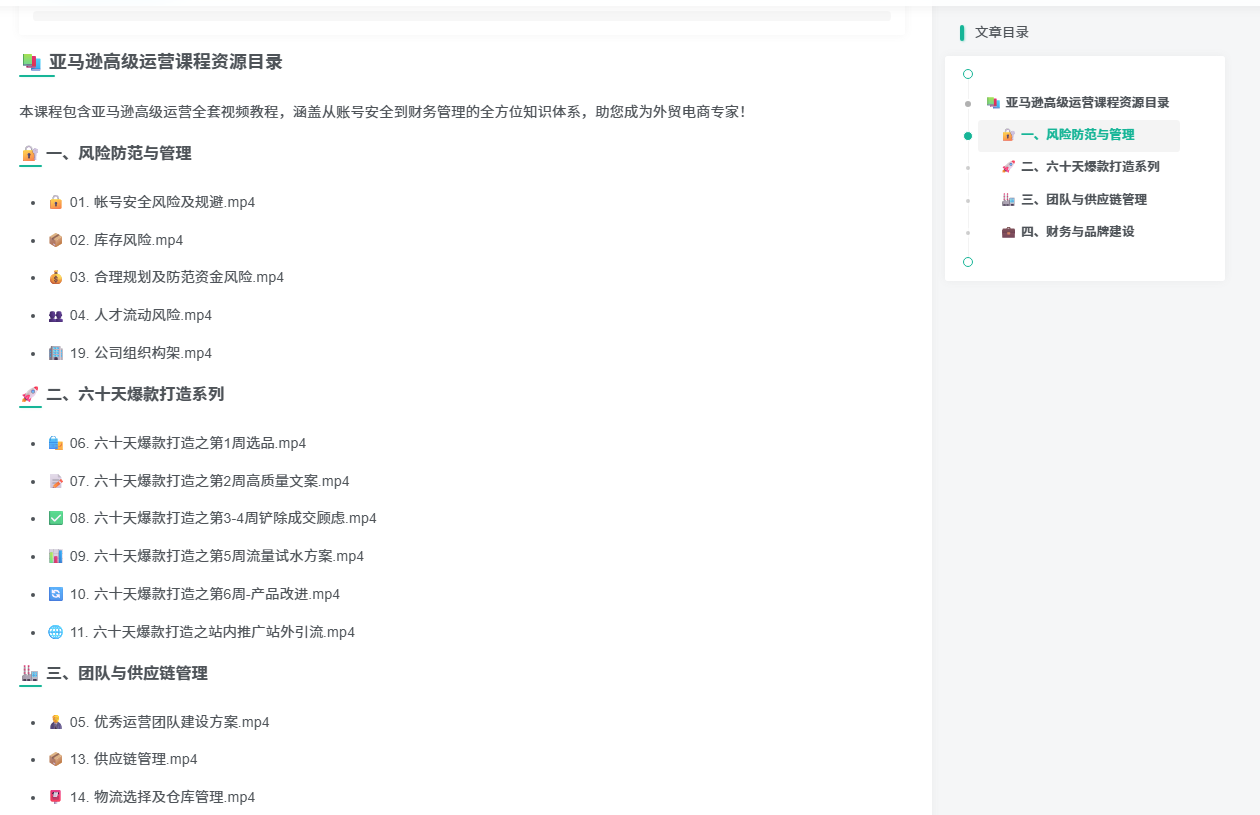Select 二、六十天爆款打造系列 in the sidebar directory
The height and width of the screenshot is (815, 1260).
(1089, 167)
